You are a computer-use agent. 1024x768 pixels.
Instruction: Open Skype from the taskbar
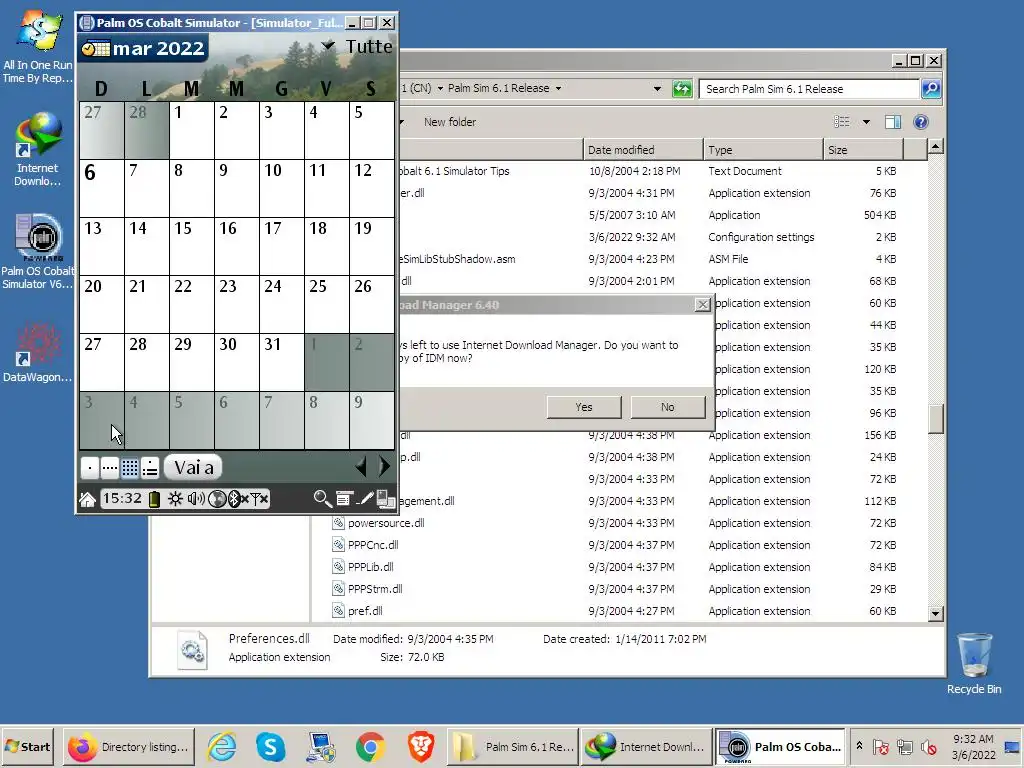coord(270,747)
